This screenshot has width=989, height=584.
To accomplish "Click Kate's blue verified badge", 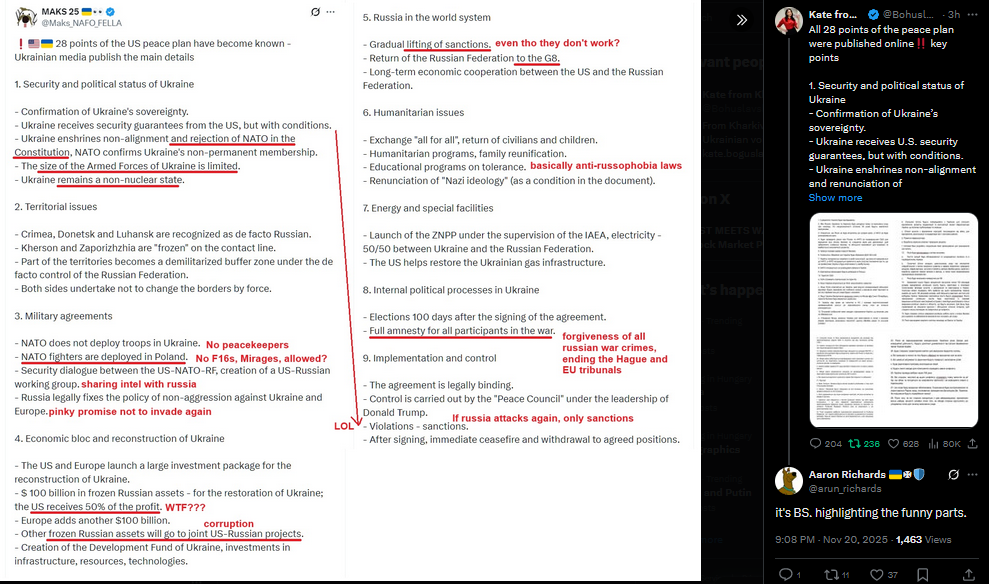I will pyautogui.click(x=874, y=14).
